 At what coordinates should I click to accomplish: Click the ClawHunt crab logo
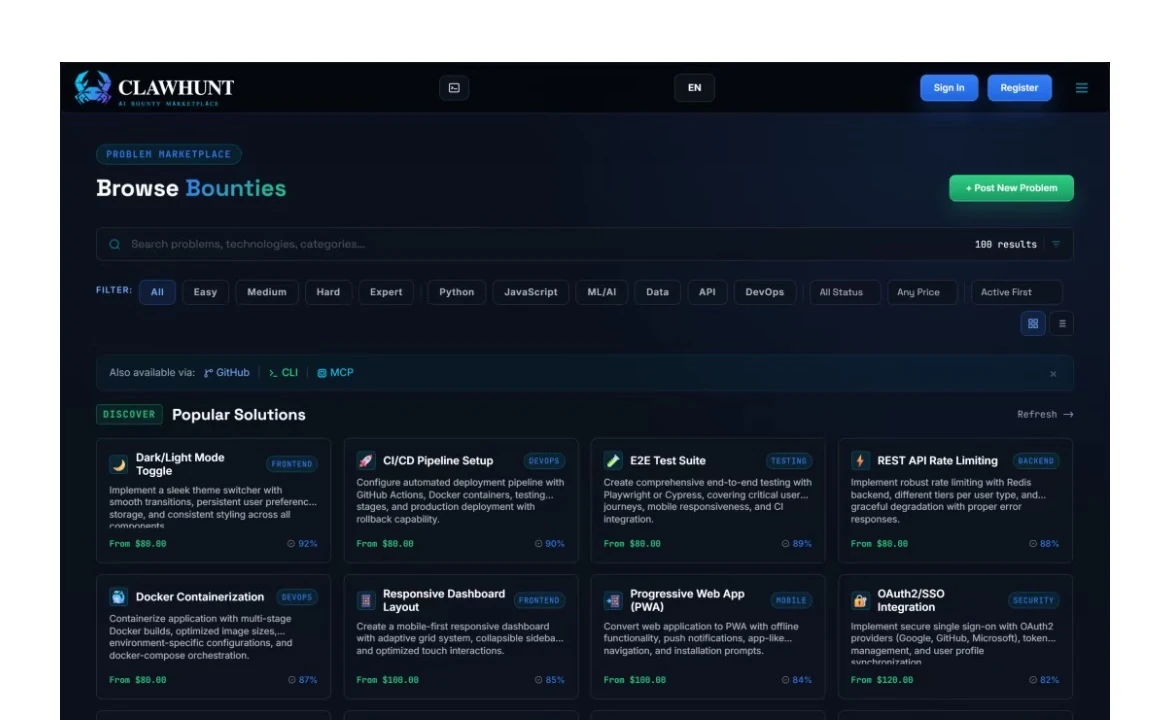[93, 87]
